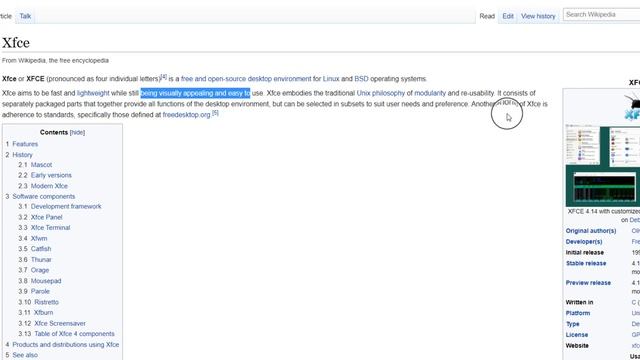Click 'From Wikipedia, the free encyclopedia' tagline
Image resolution: width=640 pixels, height=360 pixels.
click(56, 61)
